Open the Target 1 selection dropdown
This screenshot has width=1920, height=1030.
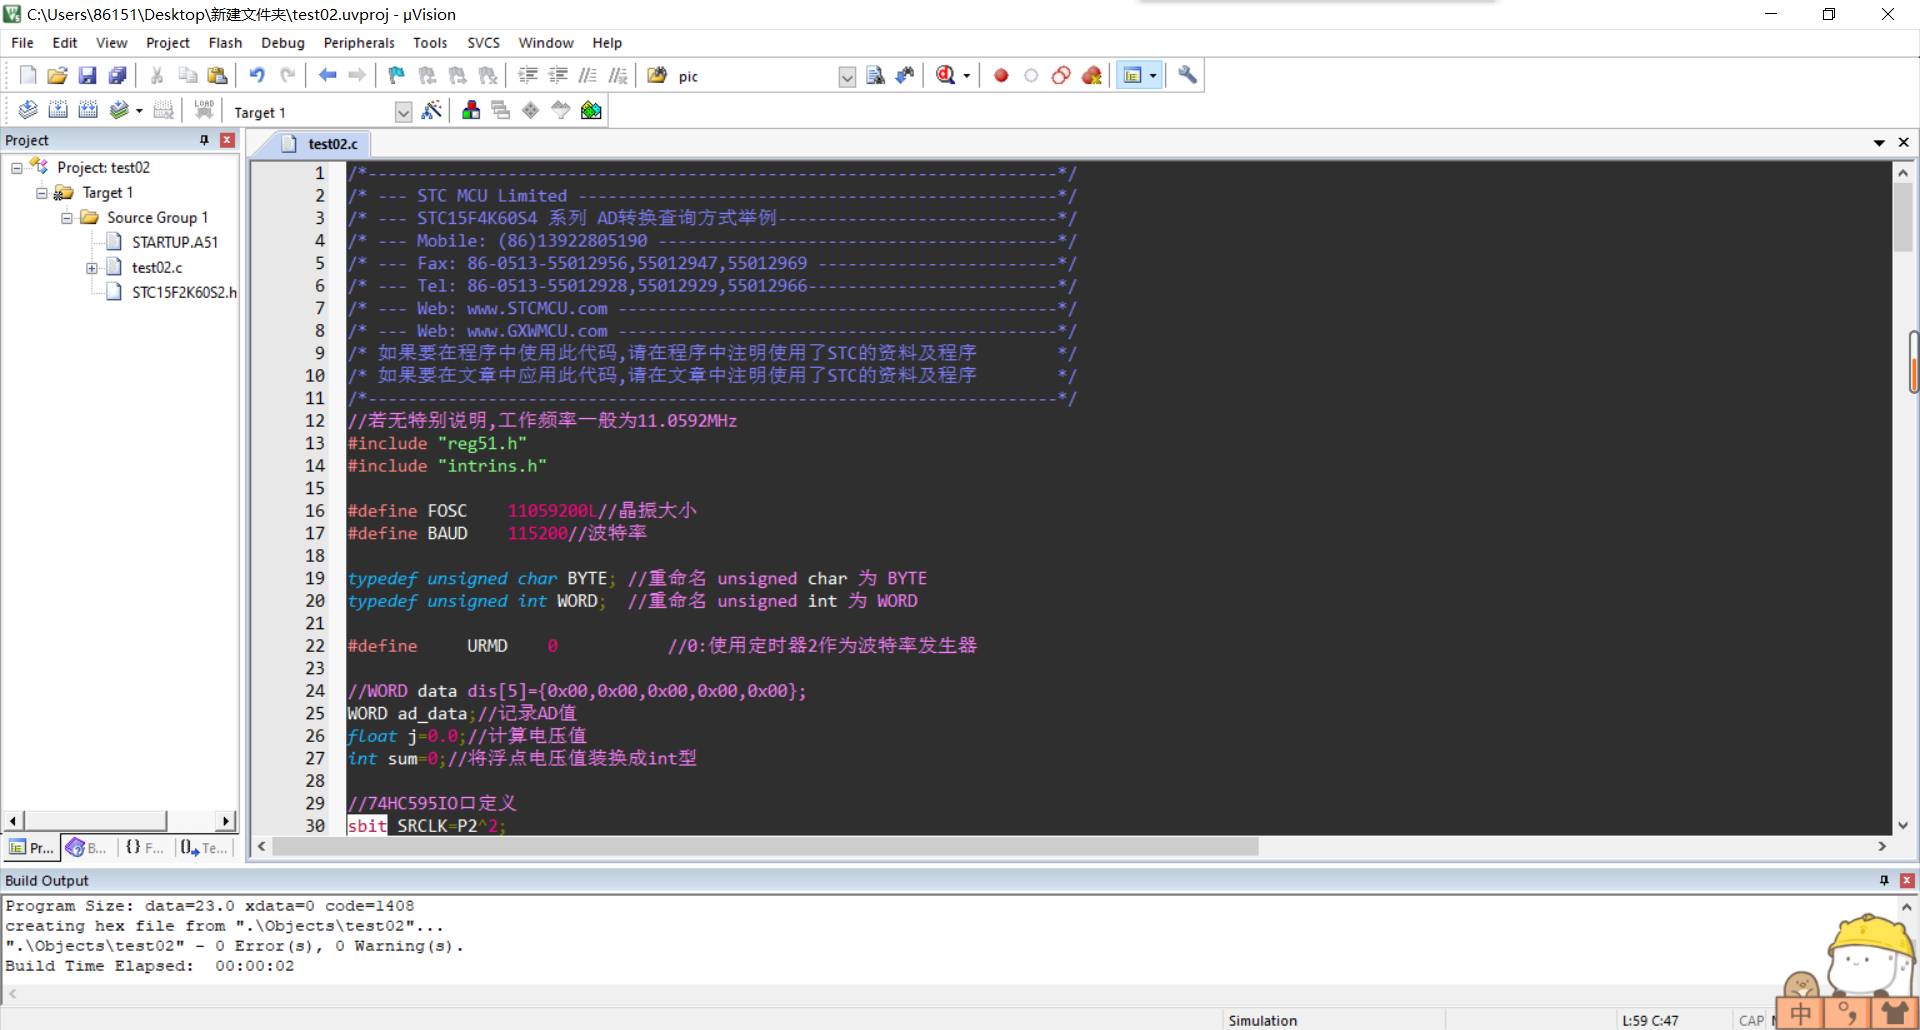tap(403, 112)
